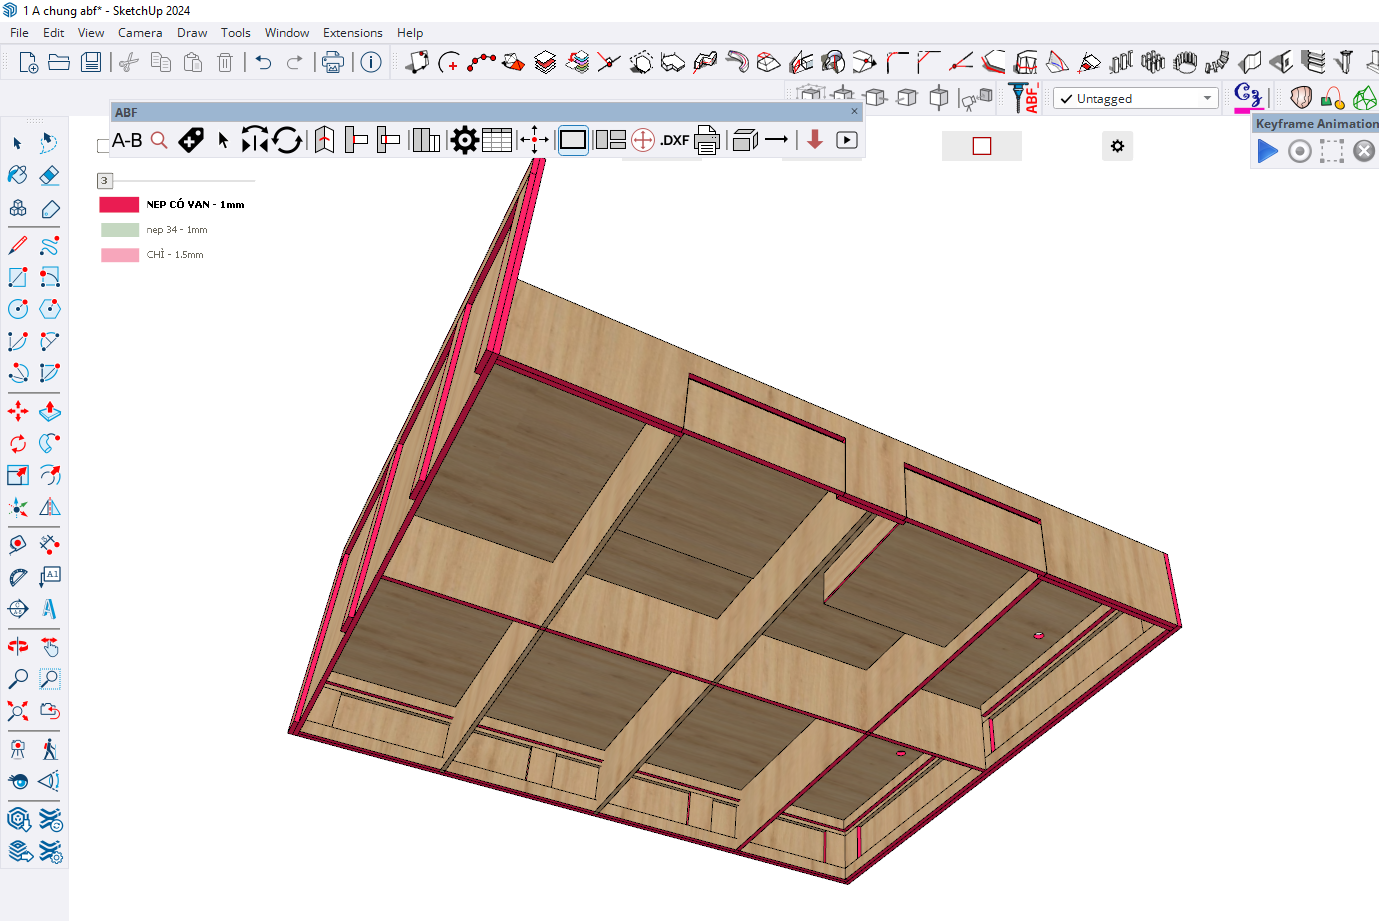Open the Camera menu
1379x921 pixels.
click(x=140, y=33)
